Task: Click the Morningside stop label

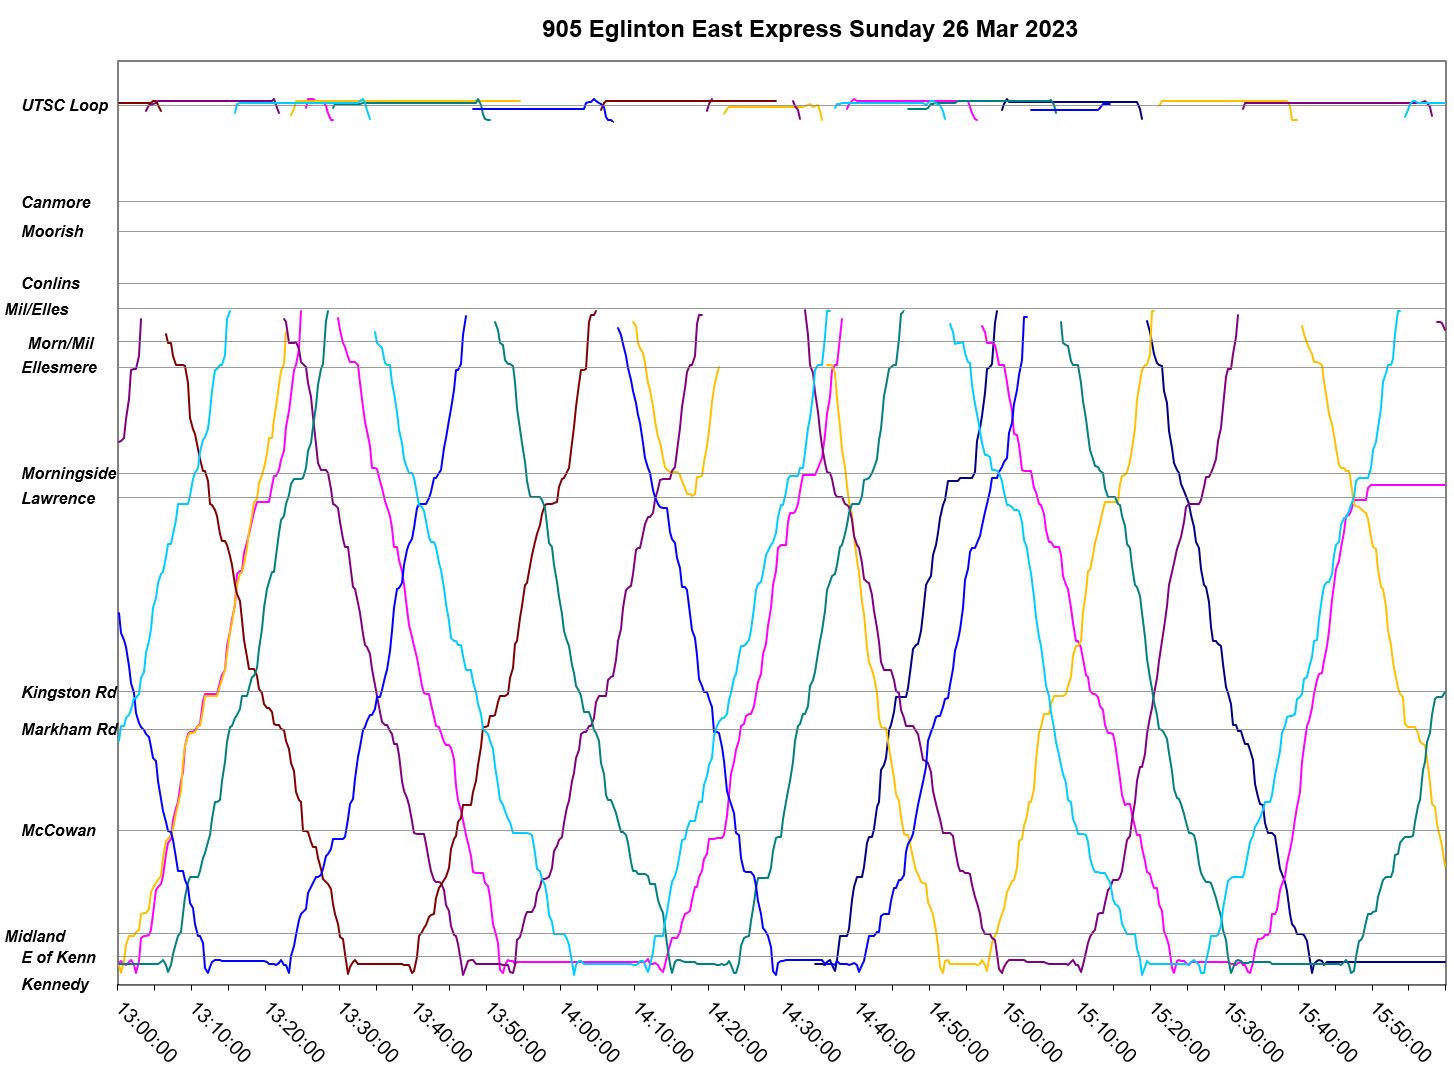Action: (69, 473)
